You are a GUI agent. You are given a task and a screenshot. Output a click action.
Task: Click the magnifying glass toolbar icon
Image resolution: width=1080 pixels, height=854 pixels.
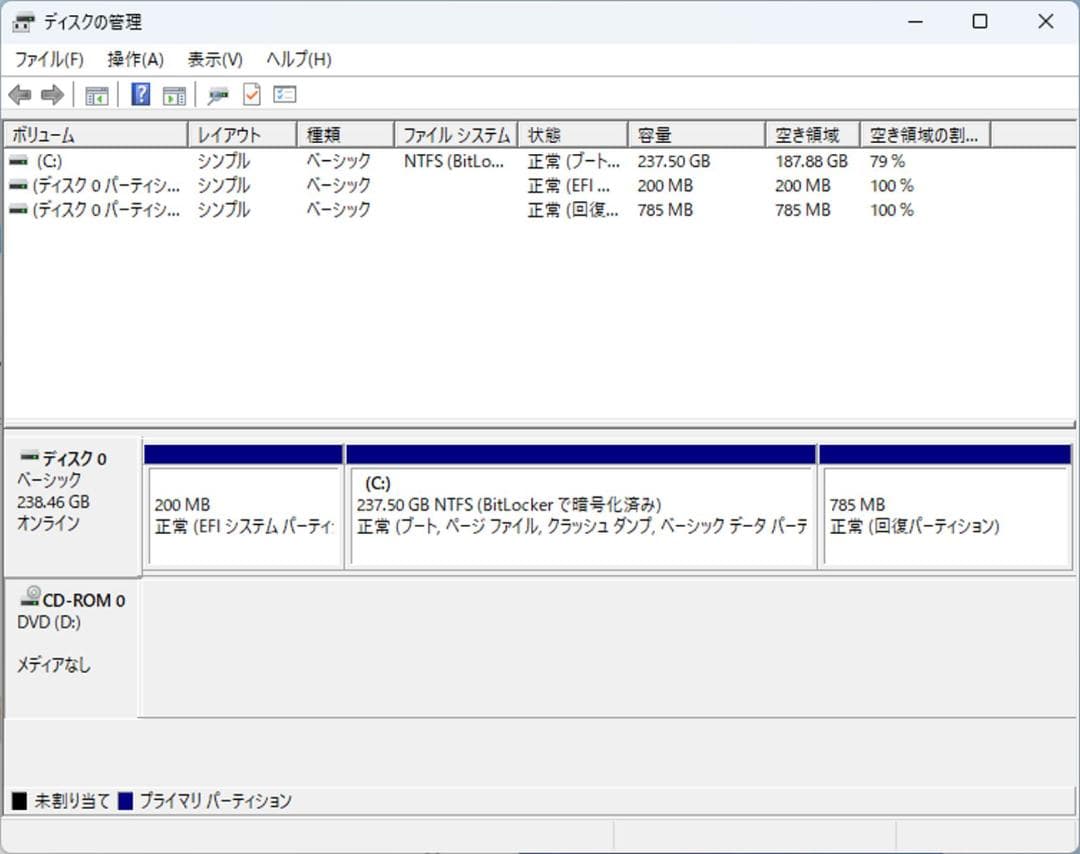[x=216, y=94]
